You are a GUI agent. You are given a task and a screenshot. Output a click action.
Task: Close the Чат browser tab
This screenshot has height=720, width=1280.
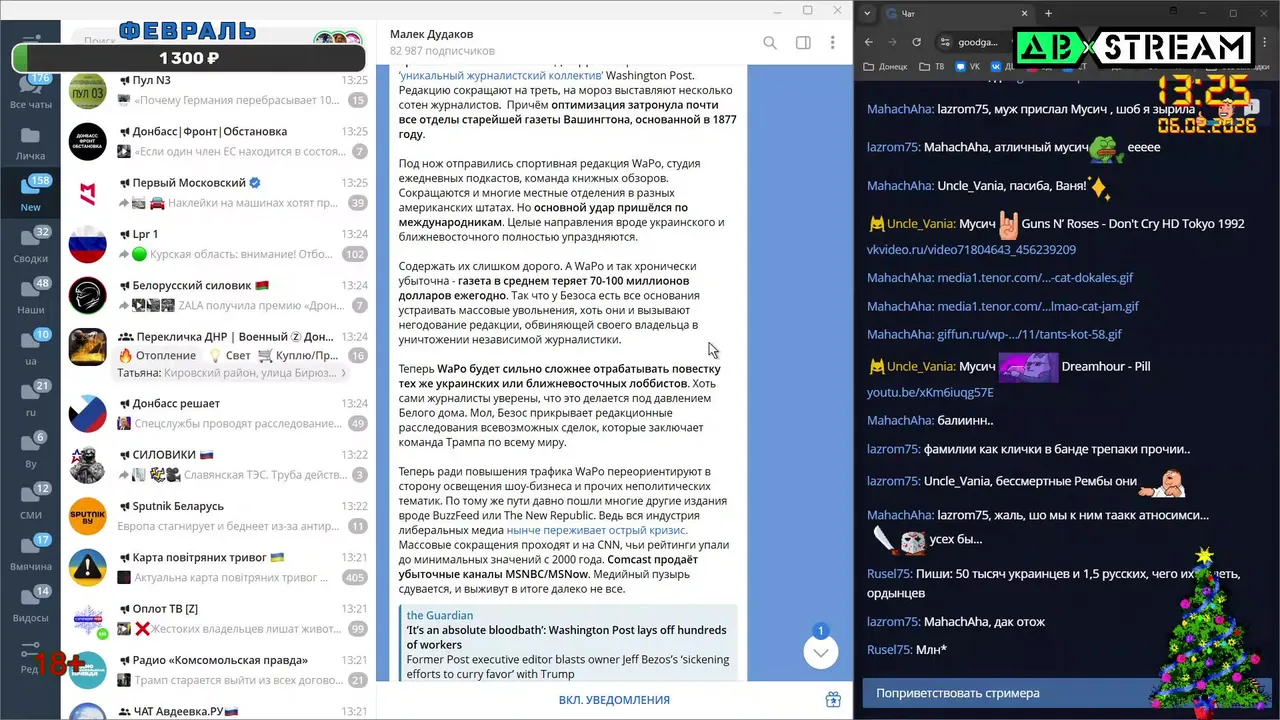pyautogui.click(x=1022, y=13)
